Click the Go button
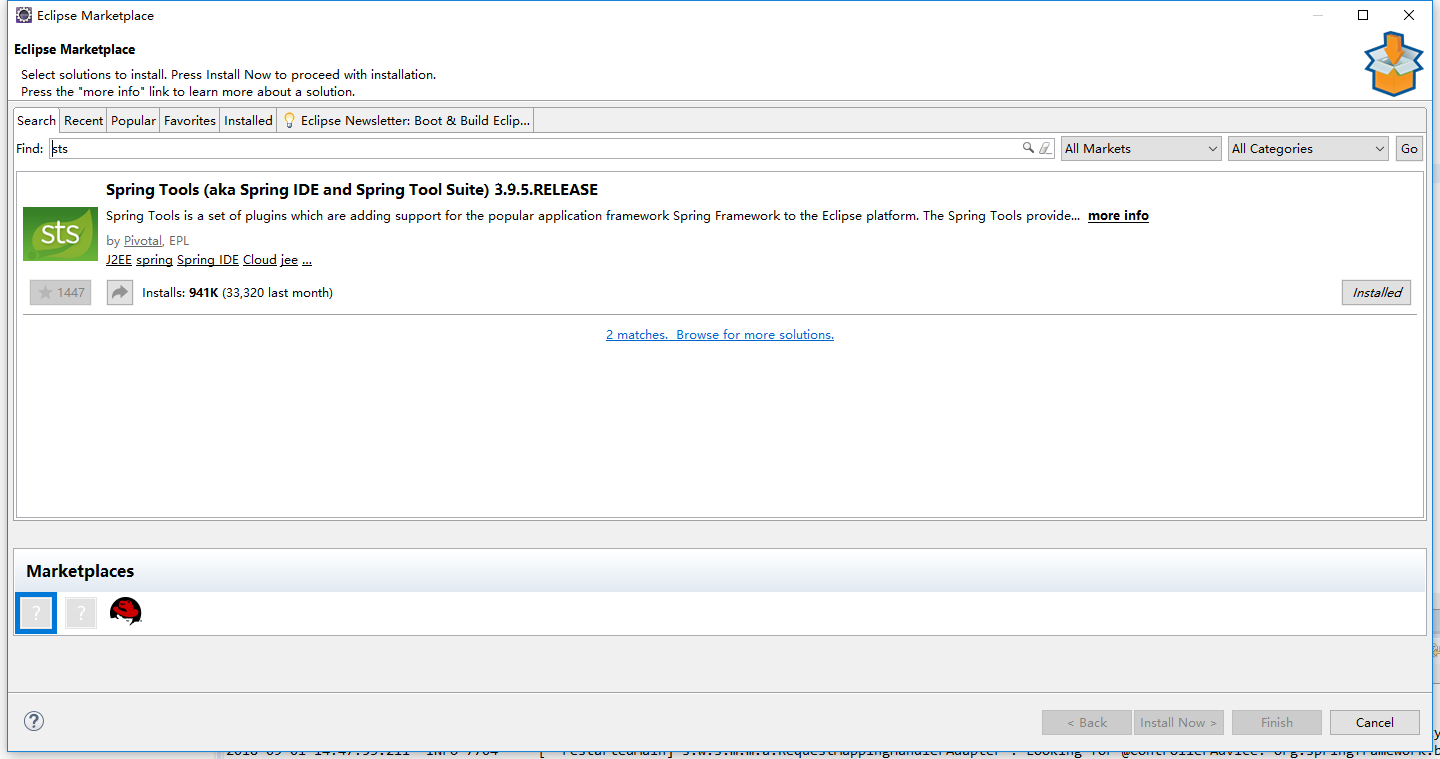Screen dimensions: 1440x759 pyautogui.click(x=1409, y=148)
